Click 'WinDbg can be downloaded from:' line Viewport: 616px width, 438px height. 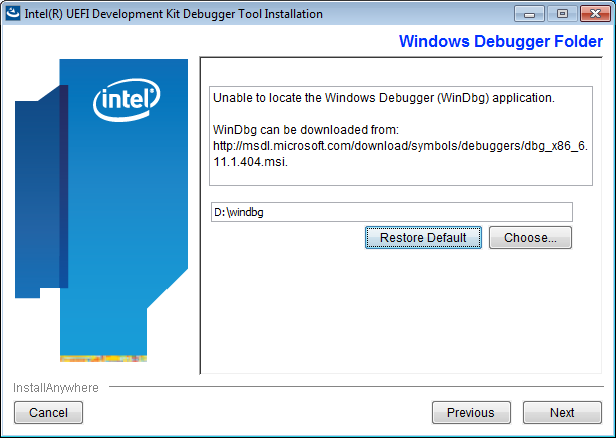pyautogui.click(x=306, y=130)
